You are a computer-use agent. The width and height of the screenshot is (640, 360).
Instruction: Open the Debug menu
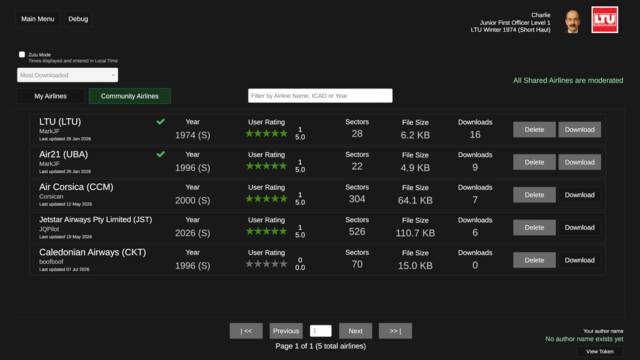coord(78,19)
